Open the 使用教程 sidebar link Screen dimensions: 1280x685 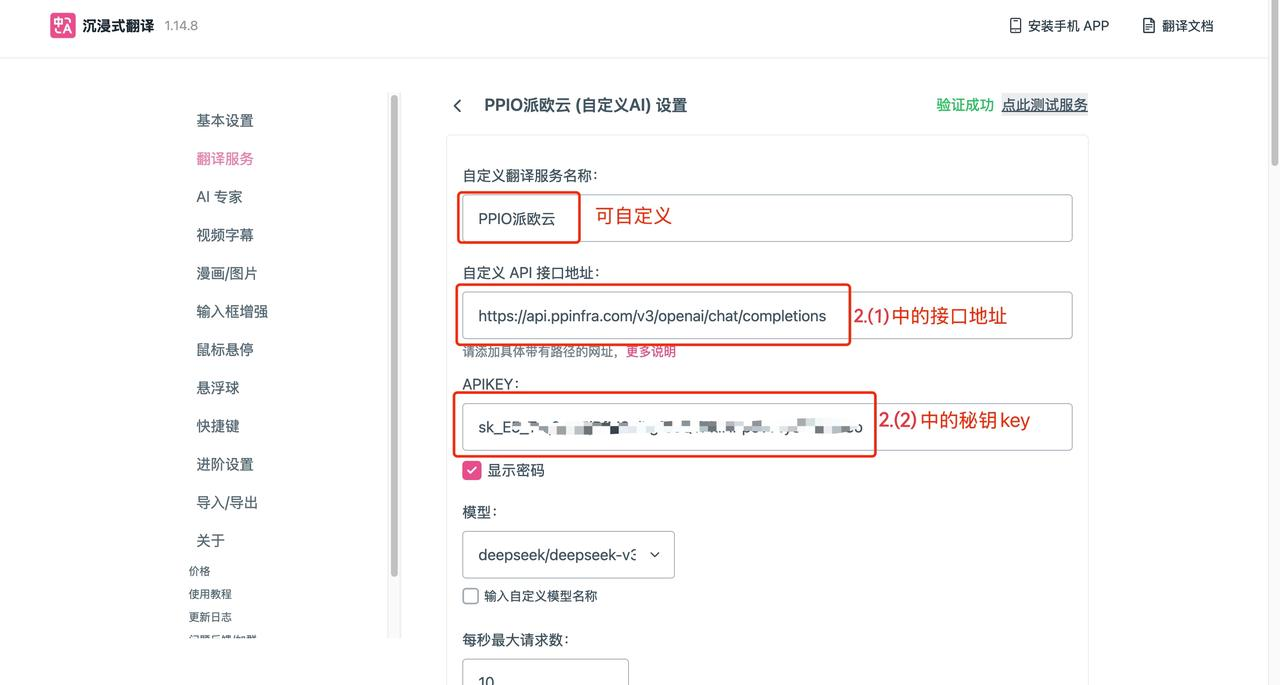[210, 594]
